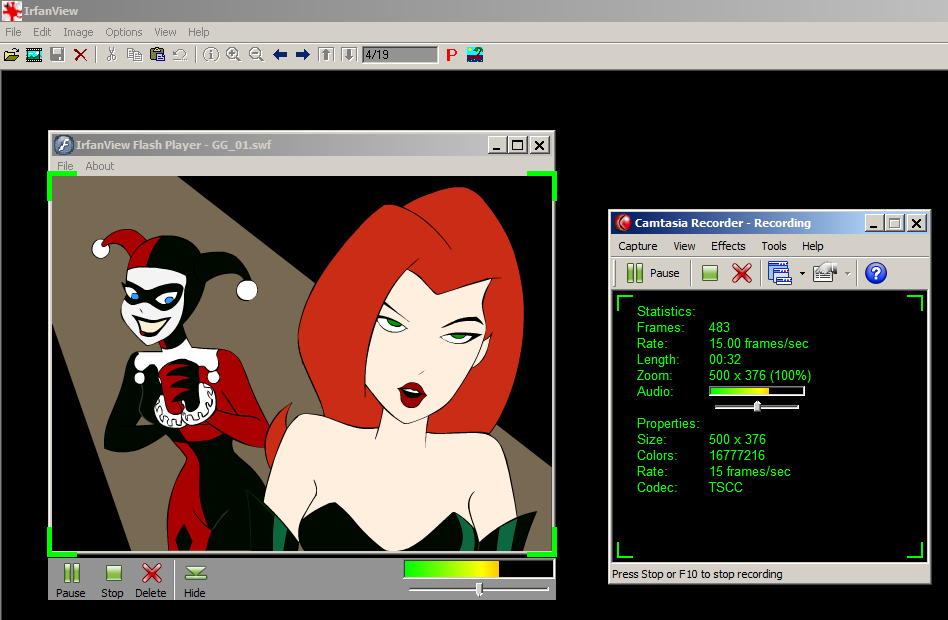This screenshot has height=620, width=948.
Task: Open Capture menu in Camtasia Recorder
Action: (x=637, y=246)
